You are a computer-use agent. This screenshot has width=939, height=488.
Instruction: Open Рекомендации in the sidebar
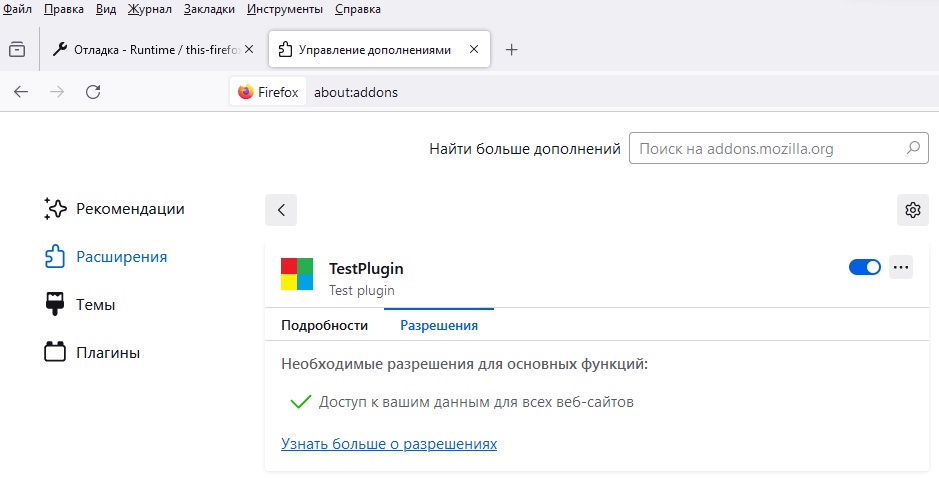114,208
